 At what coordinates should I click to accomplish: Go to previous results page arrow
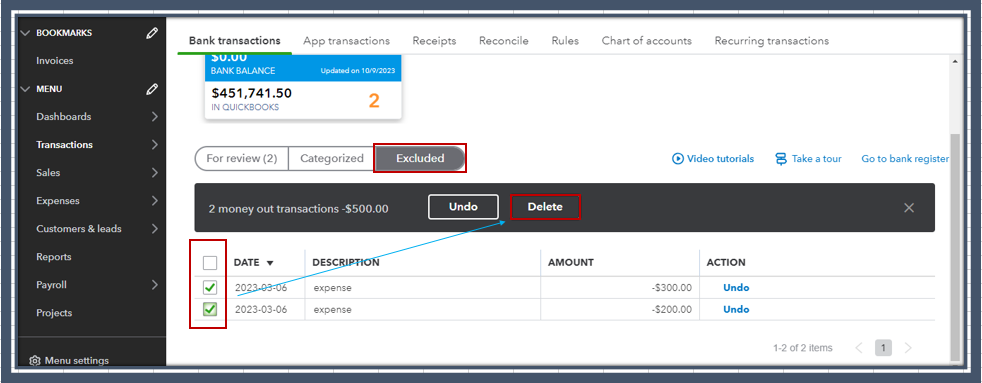(x=859, y=348)
